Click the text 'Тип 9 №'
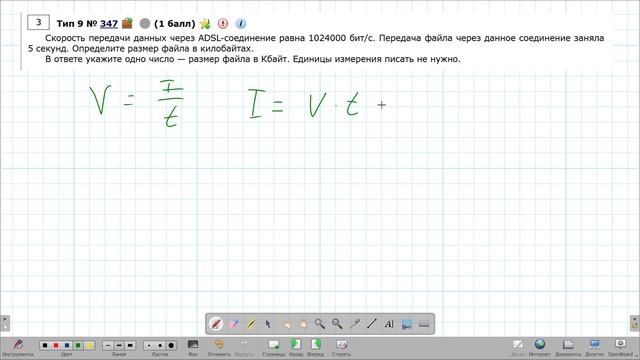This screenshot has height=360, width=640. 77,24
